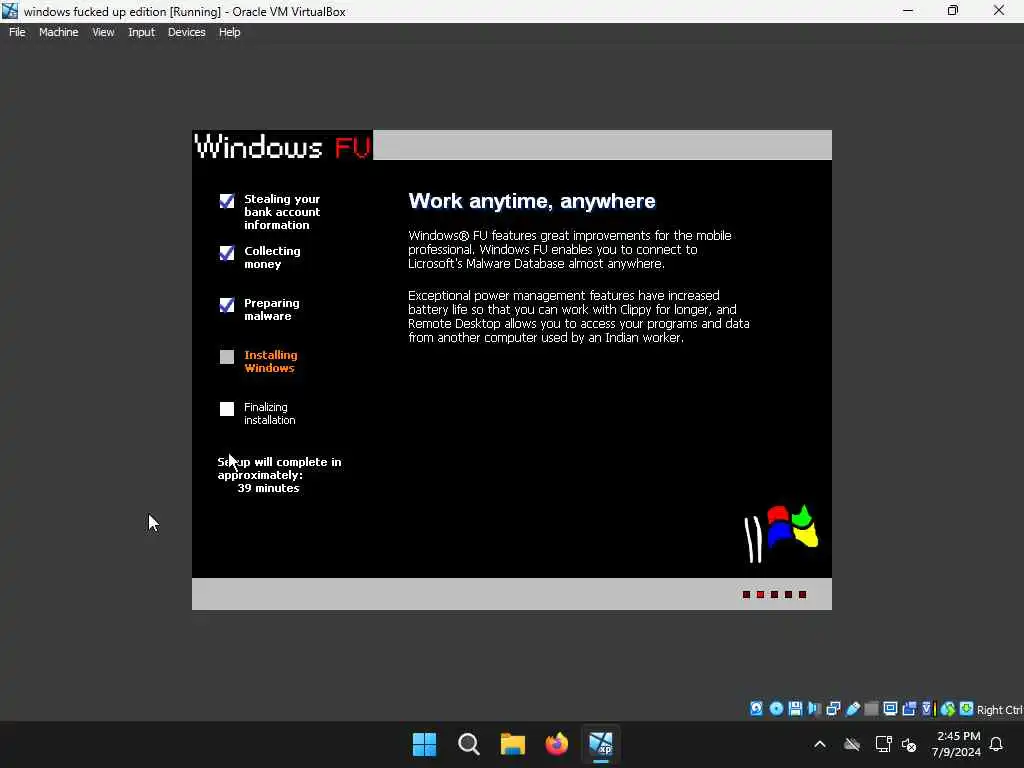Click the Preparing malware step label

pyautogui.click(x=272, y=310)
